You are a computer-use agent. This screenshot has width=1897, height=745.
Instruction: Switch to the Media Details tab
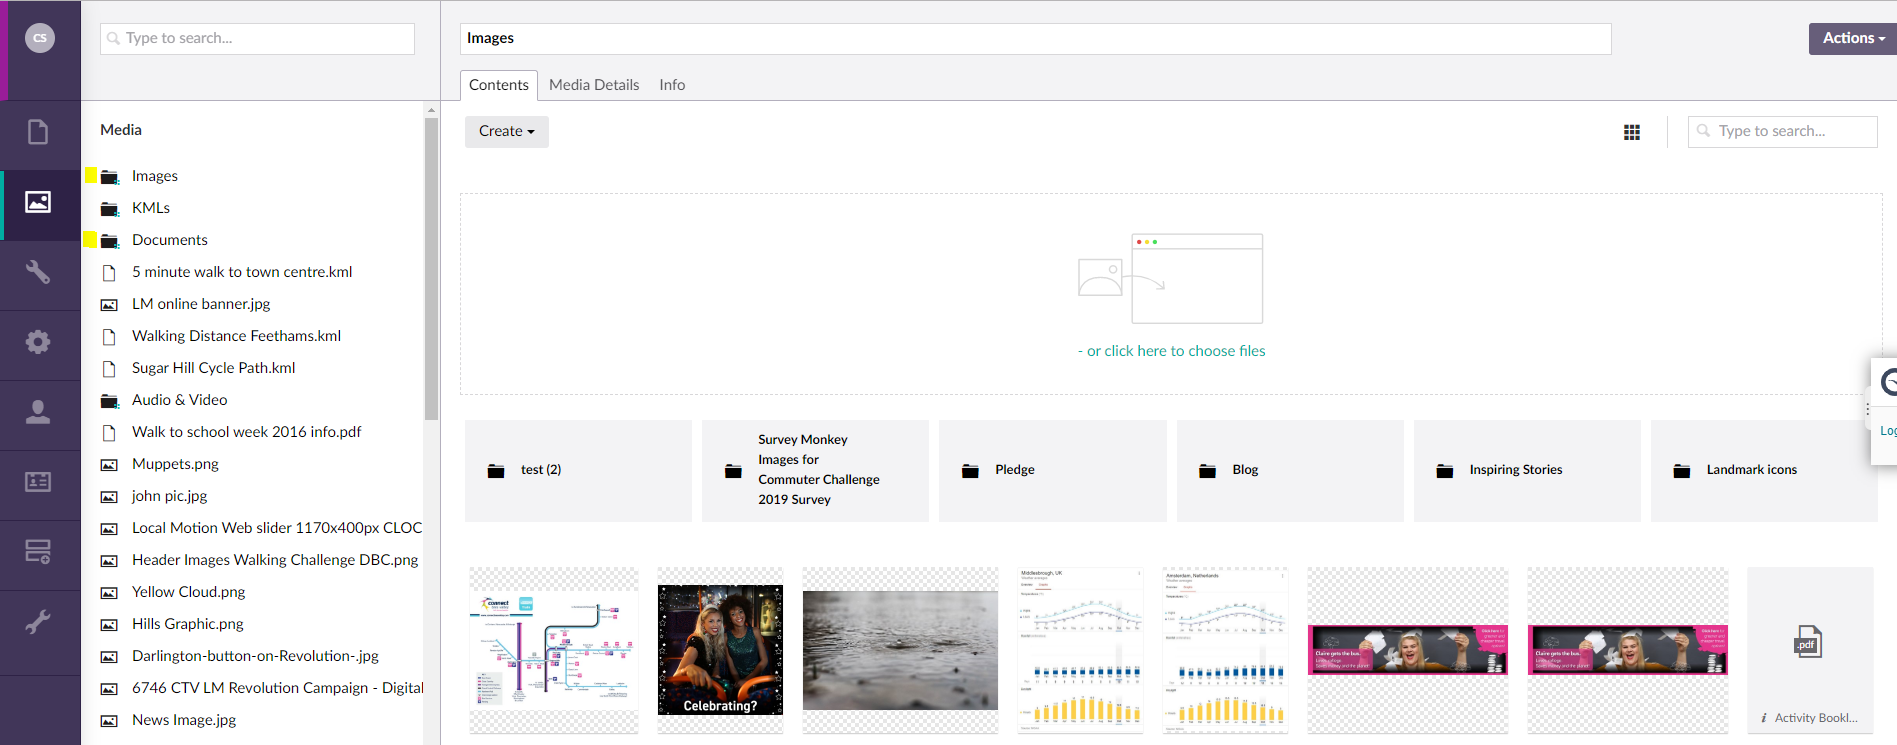pos(594,85)
